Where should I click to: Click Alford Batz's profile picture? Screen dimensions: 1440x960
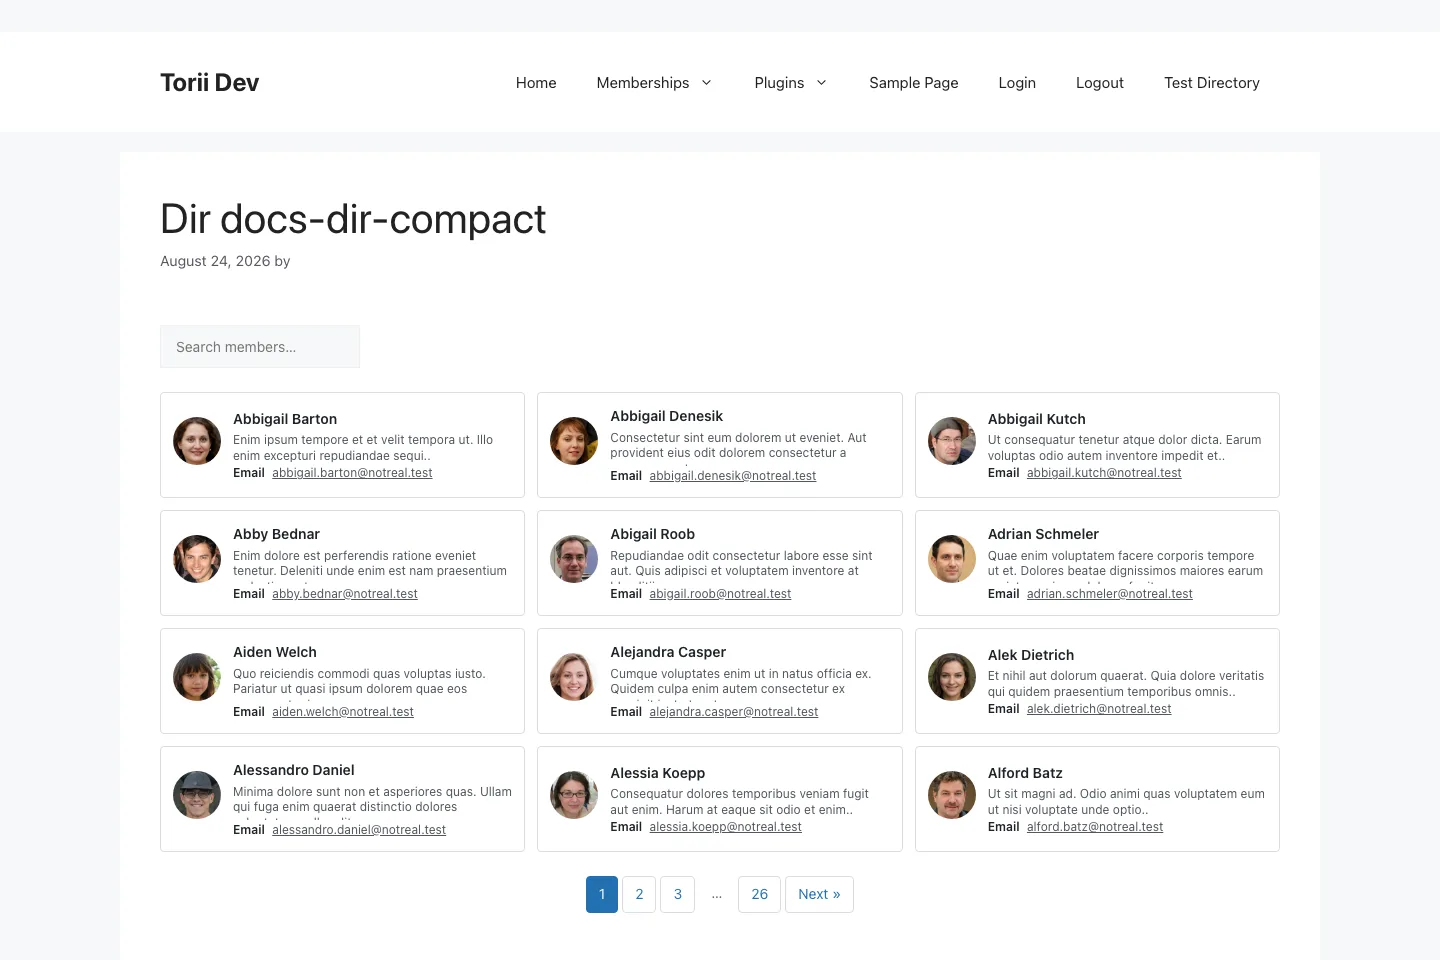[952, 795]
